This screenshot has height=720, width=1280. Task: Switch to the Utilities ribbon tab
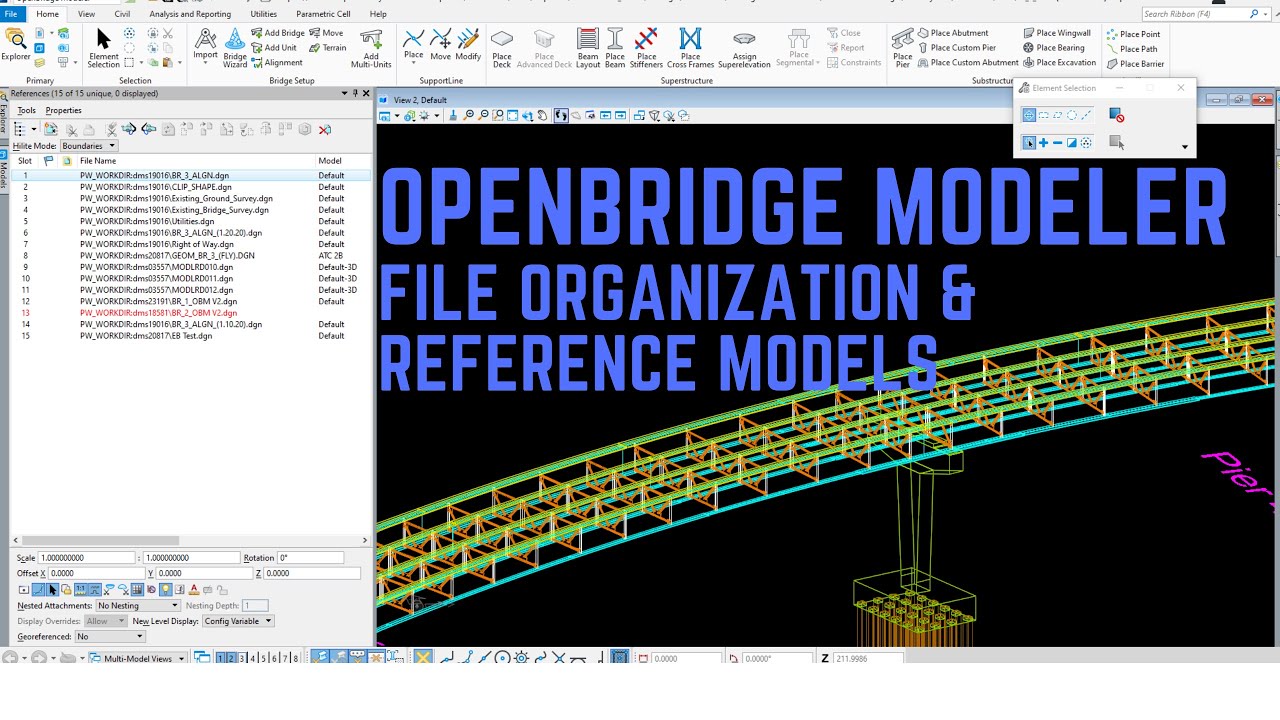(264, 14)
